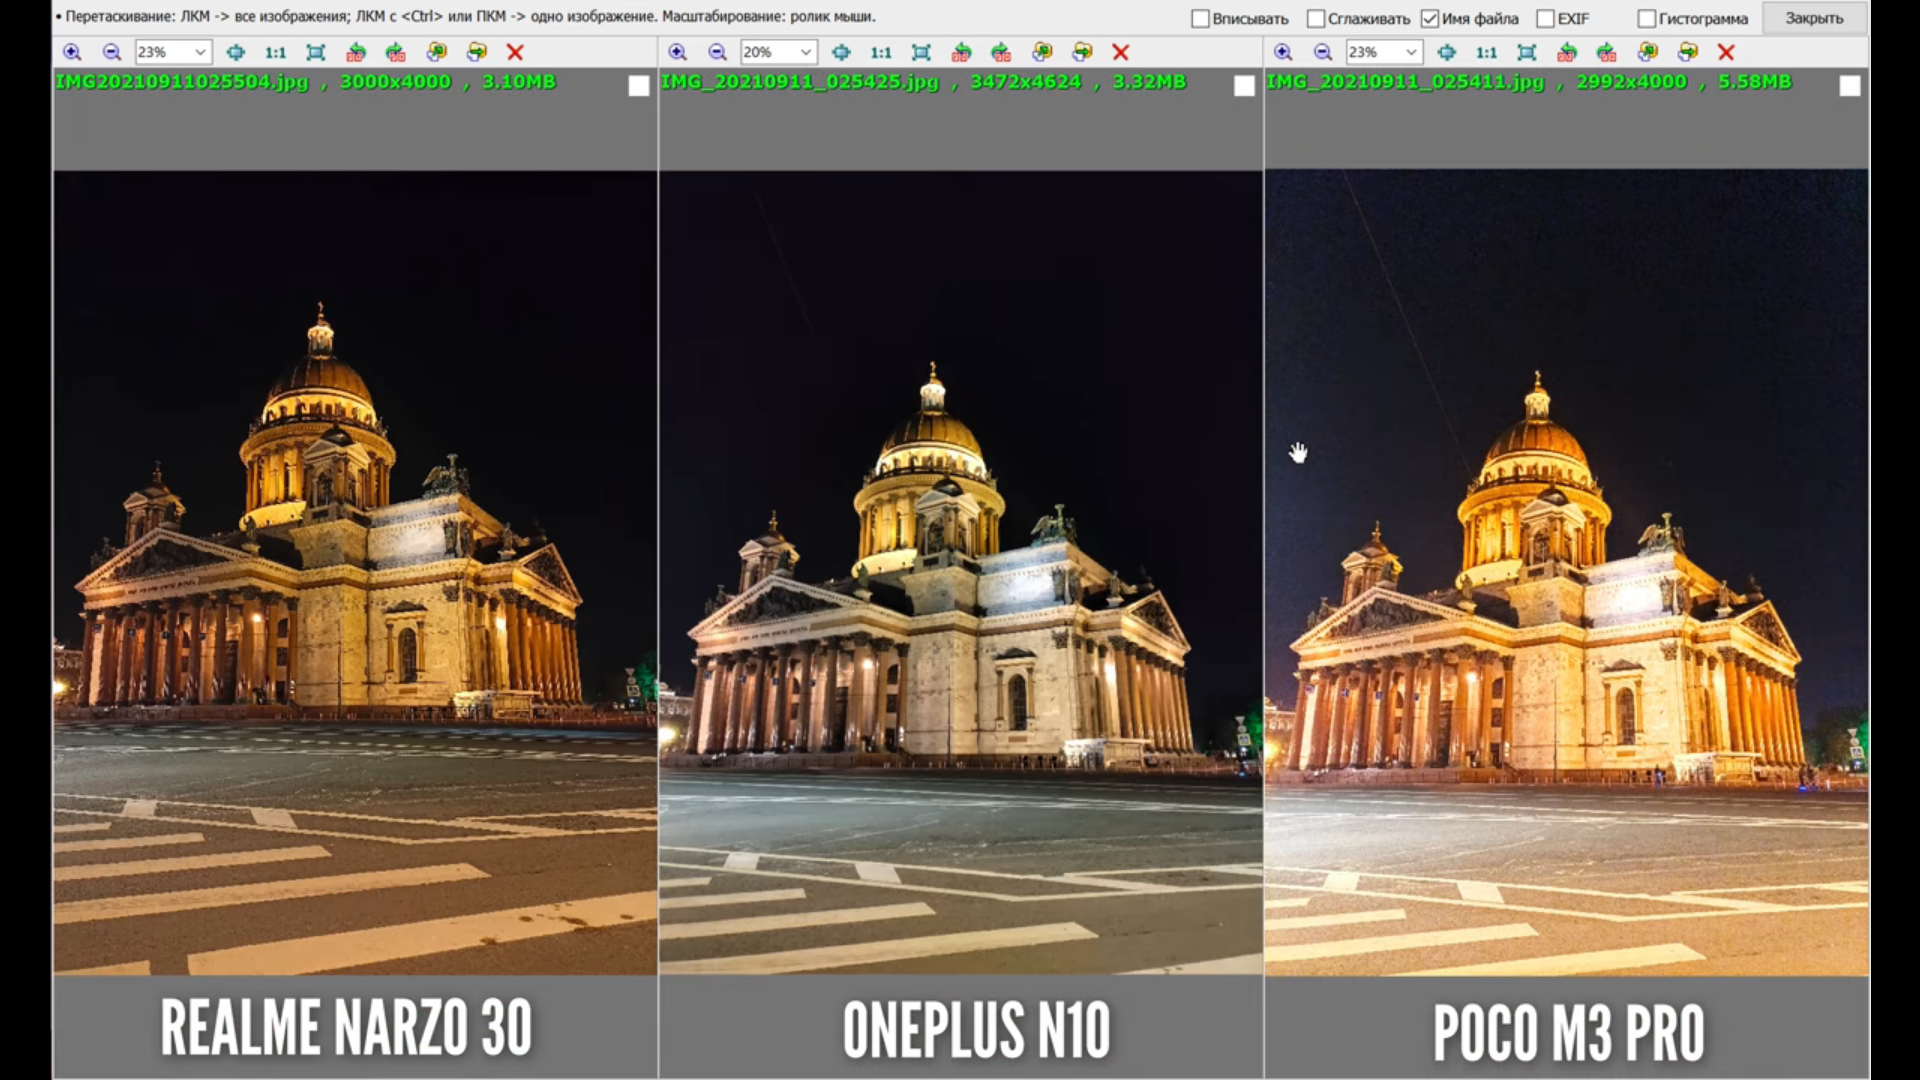Show the Гистограмма checkbox option
The image size is (1920, 1080).
tap(1646, 19)
